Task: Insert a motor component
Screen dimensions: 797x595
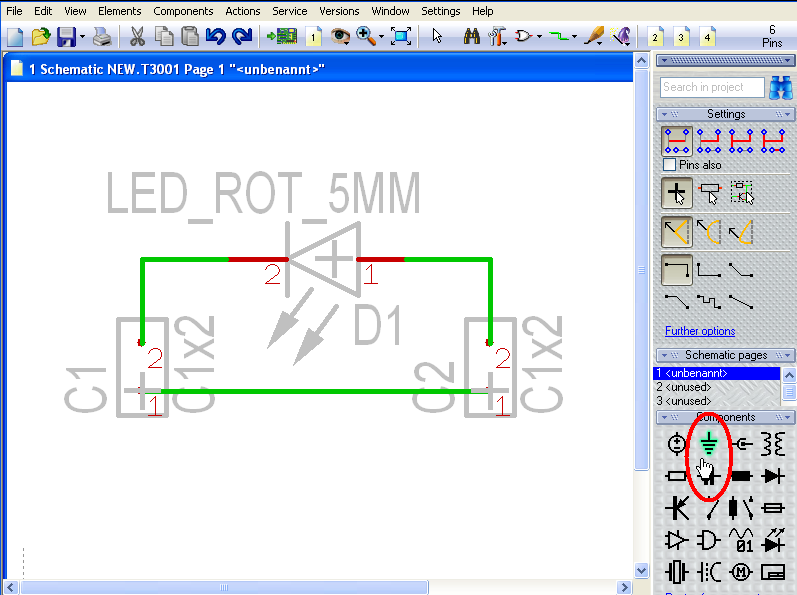Action: (741, 572)
